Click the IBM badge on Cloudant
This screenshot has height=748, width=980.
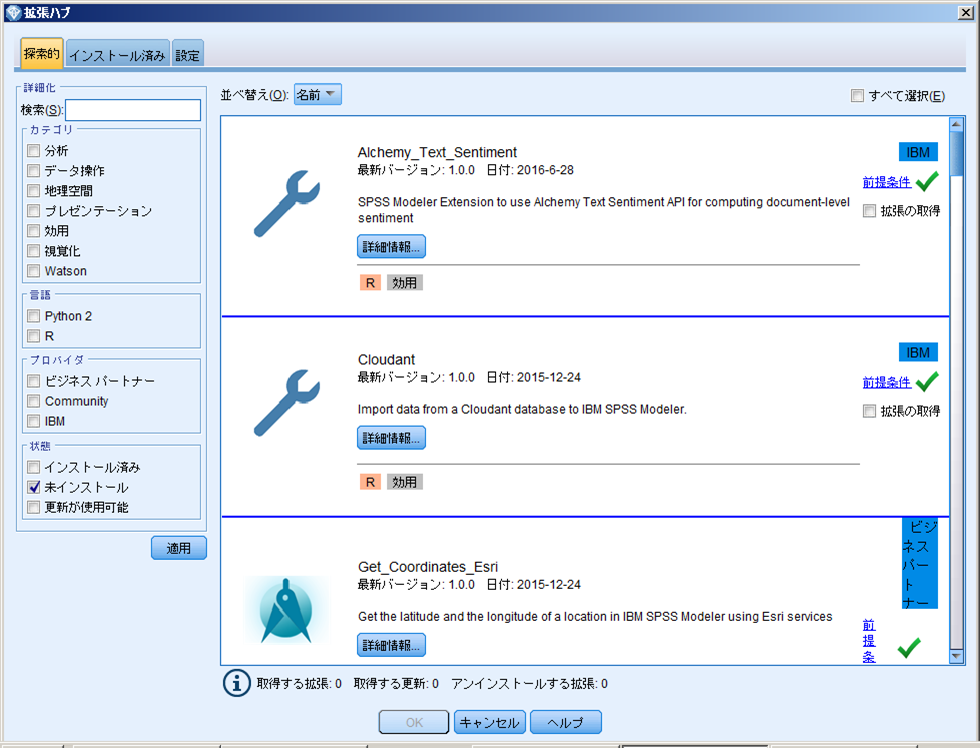(x=918, y=352)
